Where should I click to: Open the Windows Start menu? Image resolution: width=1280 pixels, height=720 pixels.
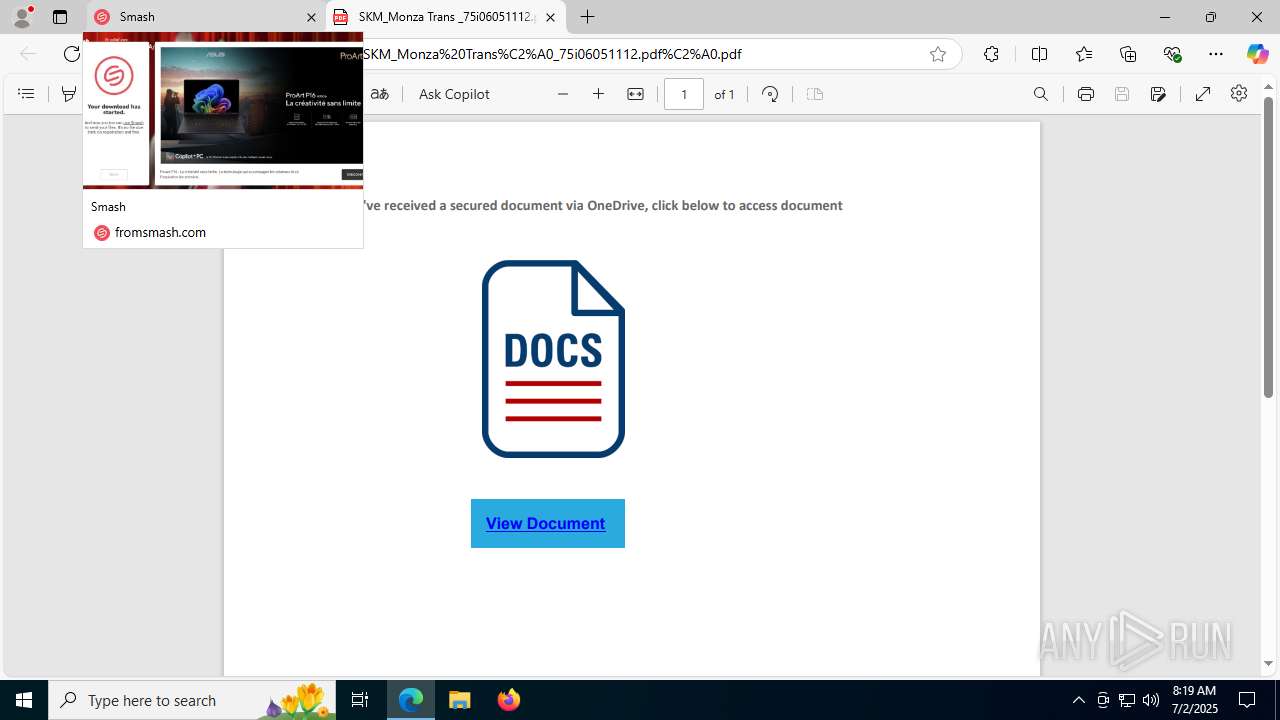(24, 700)
